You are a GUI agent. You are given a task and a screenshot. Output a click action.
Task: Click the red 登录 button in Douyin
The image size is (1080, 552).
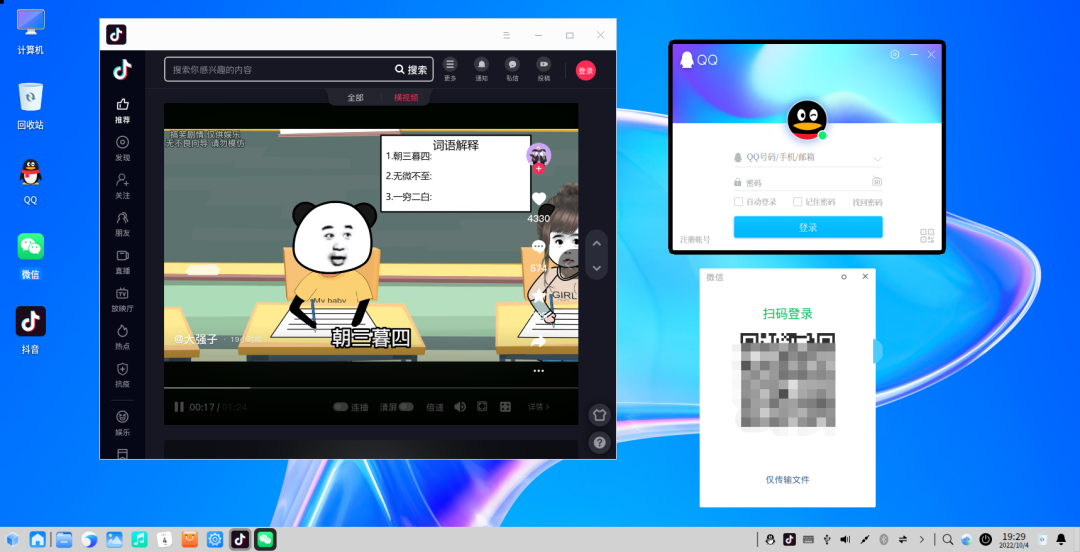tap(585, 70)
